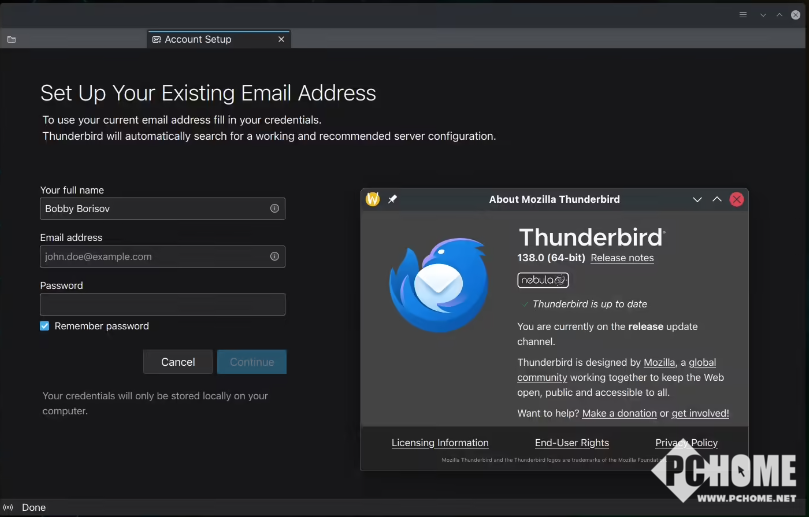
Task: Close the Account Setup tab
Action: [x=281, y=40]
